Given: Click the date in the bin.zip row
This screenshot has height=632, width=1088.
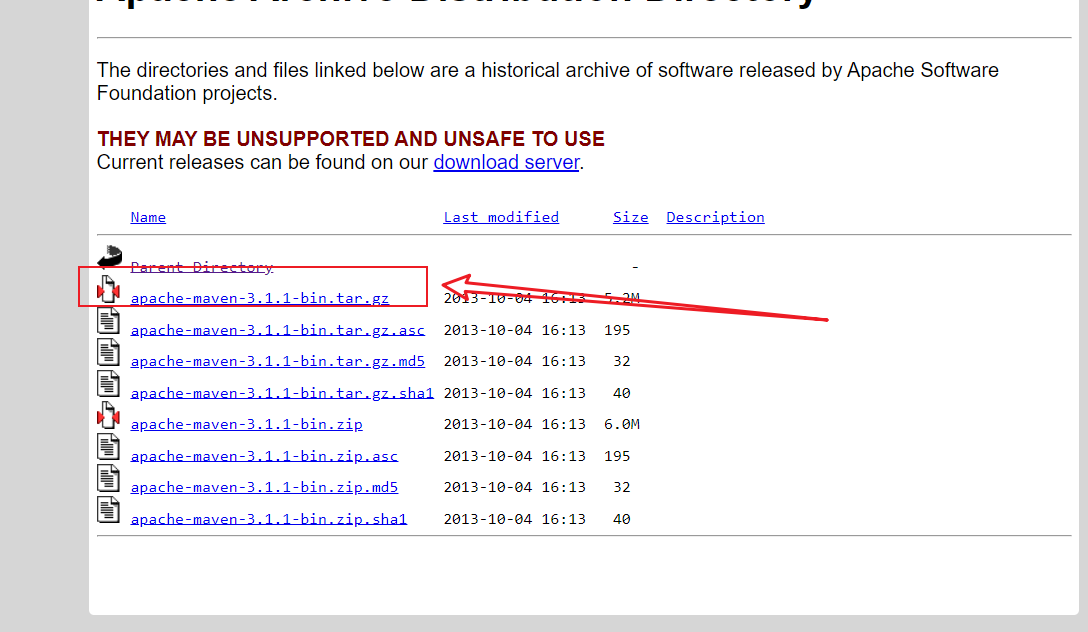Looking at the screenshot, I should click(x=514, y=424).
